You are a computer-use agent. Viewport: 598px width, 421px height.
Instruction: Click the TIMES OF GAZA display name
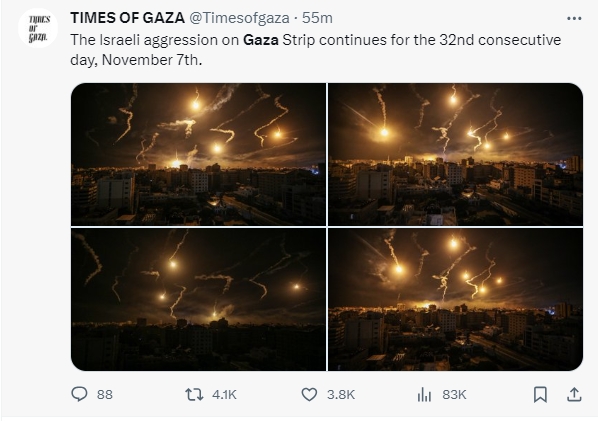pyautogui.click(x=127, y=18)
